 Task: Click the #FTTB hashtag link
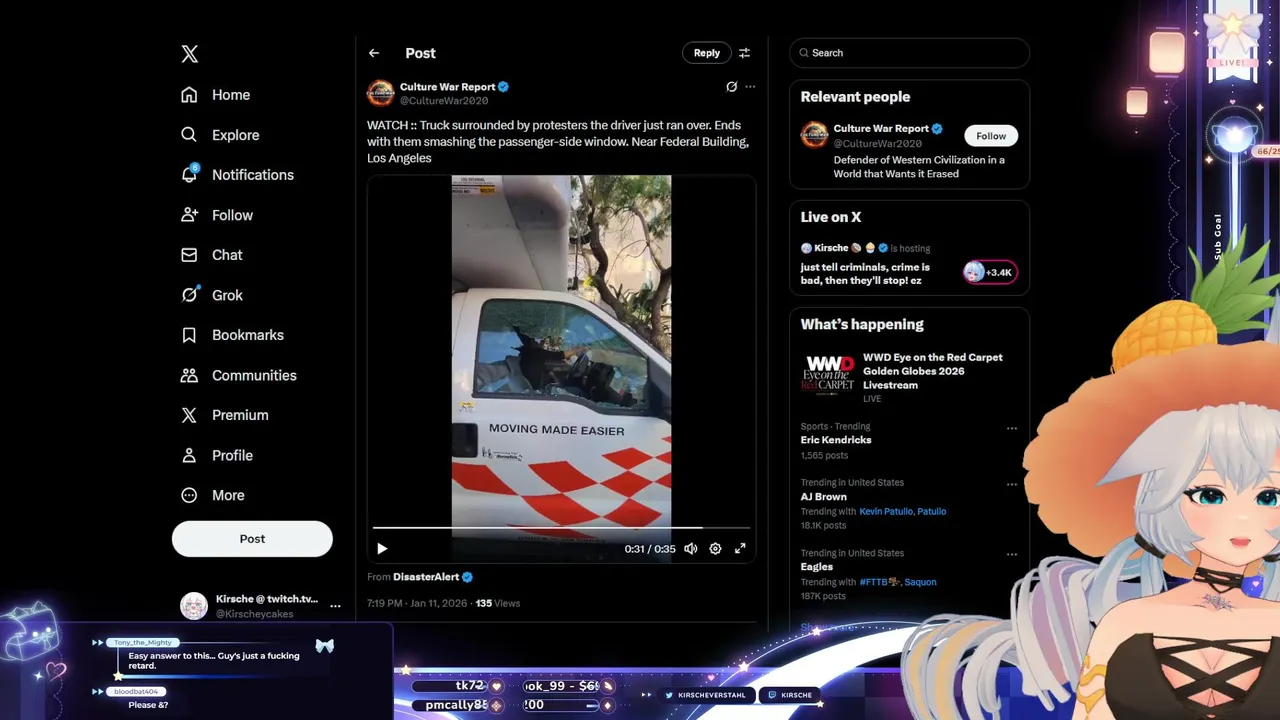pos(880,582)
